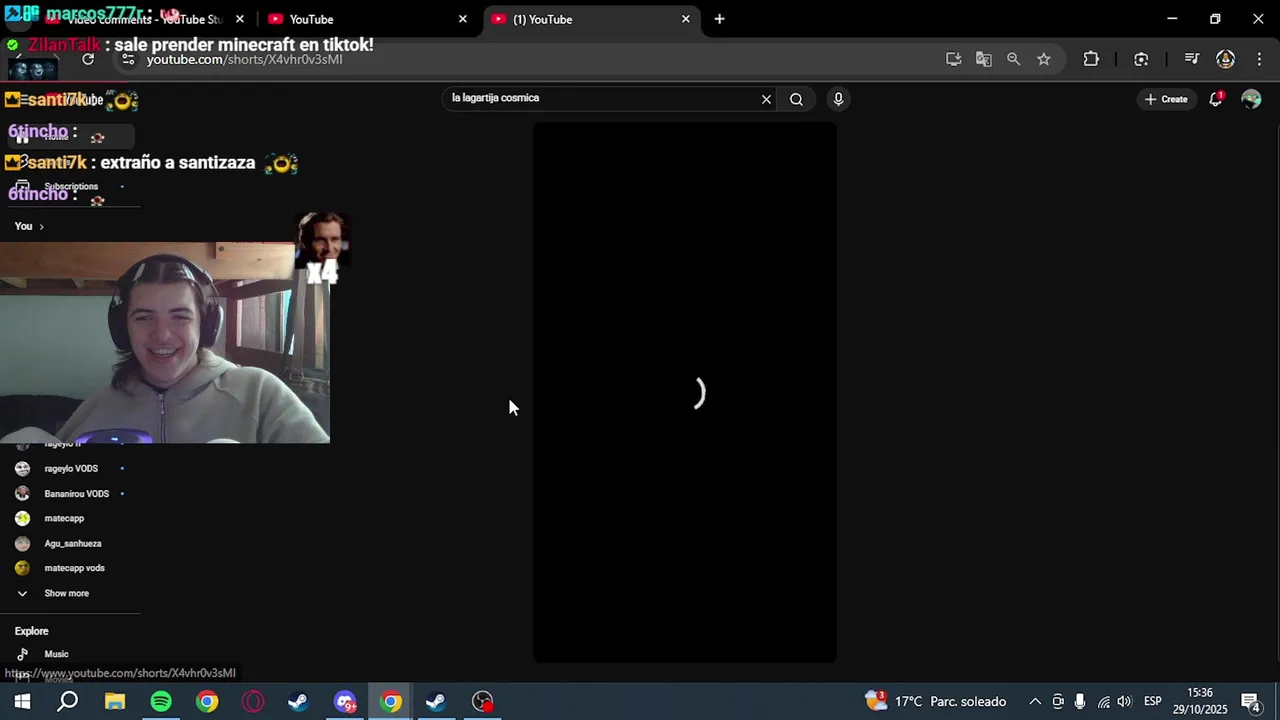1280x720 pixels.
Task: Click the browser address bar URL
Action: tap(244, 60)
